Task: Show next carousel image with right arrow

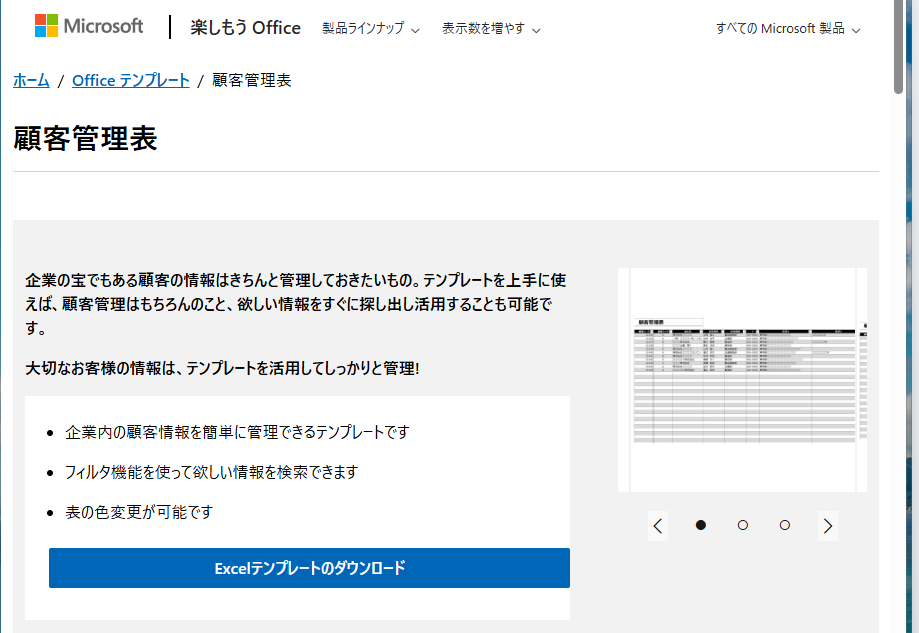Action: (828, 526)
